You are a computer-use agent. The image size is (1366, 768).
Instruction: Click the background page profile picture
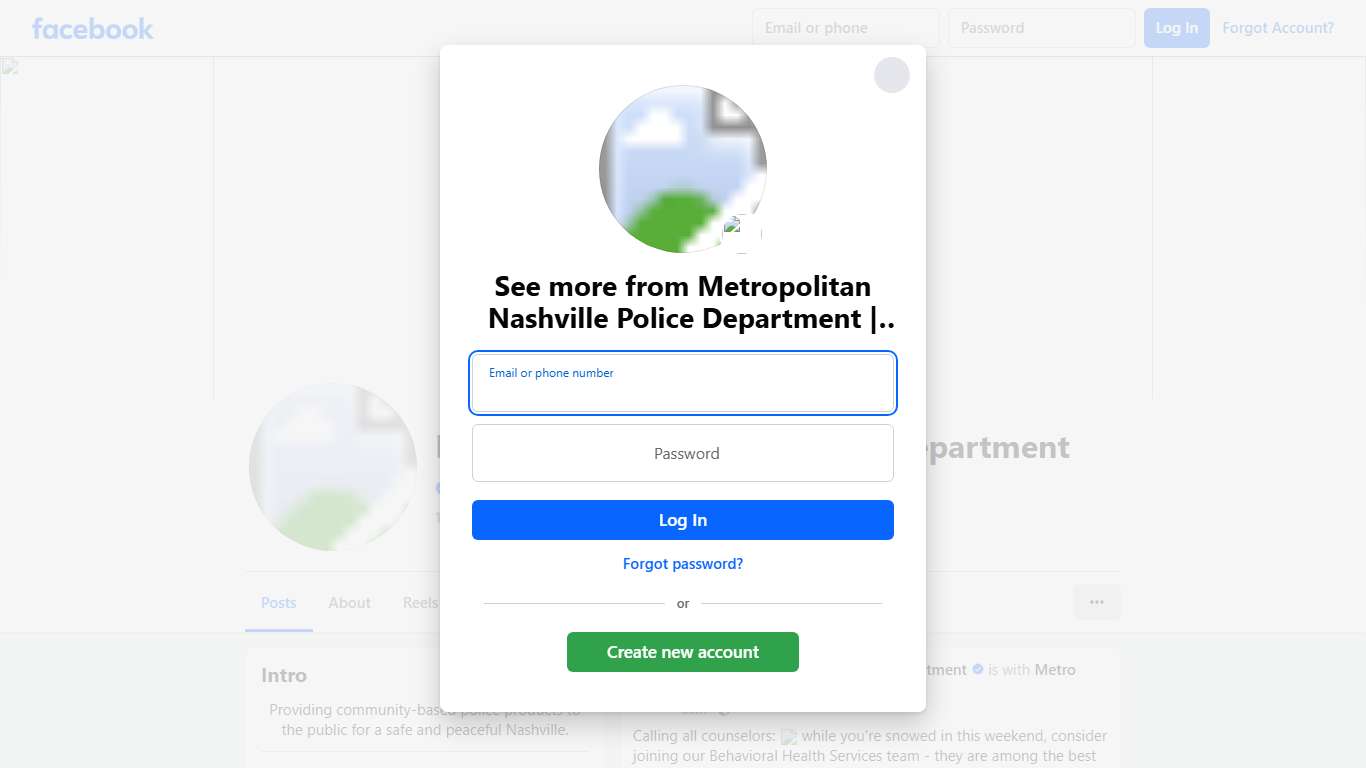pyautogui.click(x=333, y=467)
